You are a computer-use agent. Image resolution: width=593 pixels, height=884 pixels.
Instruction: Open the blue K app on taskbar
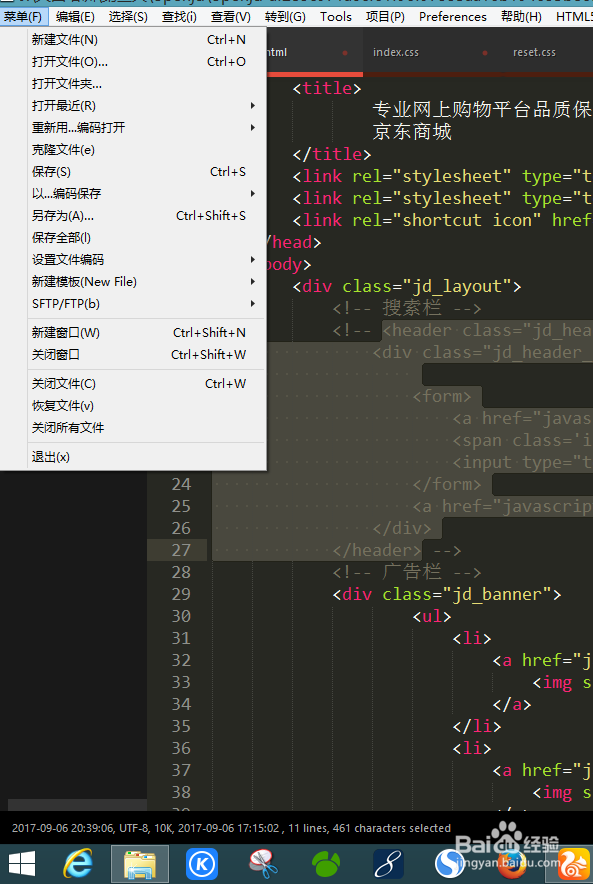click(202, 864)
